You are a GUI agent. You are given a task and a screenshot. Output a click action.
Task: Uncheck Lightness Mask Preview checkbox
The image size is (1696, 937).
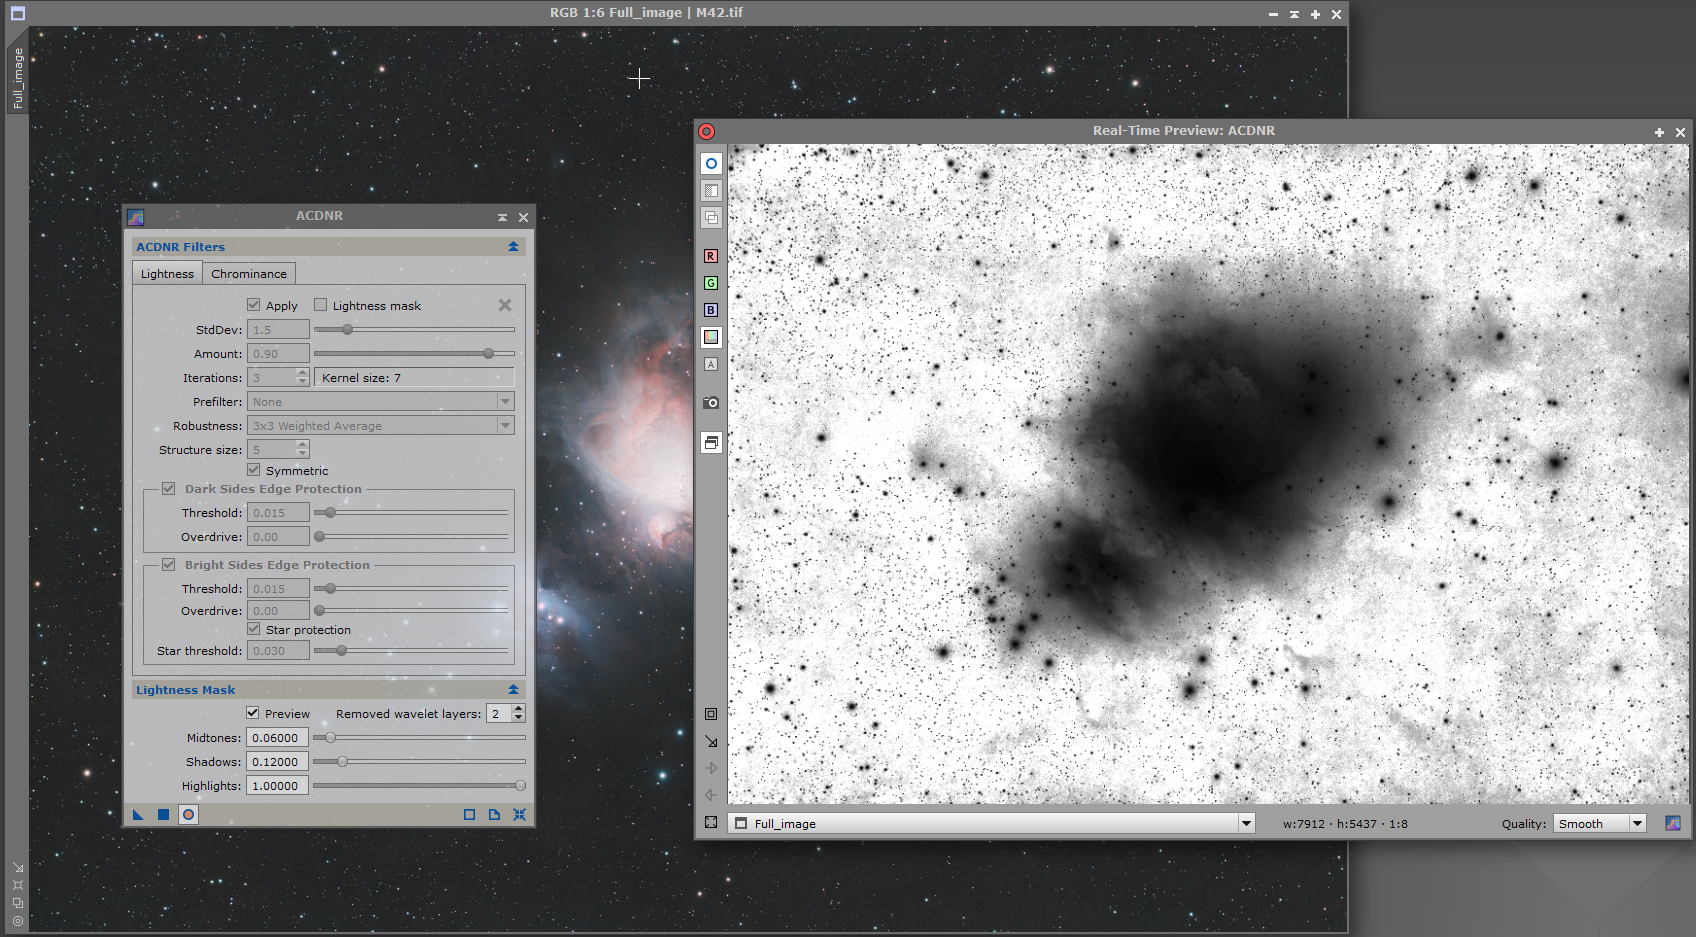[x=253, y=713]
